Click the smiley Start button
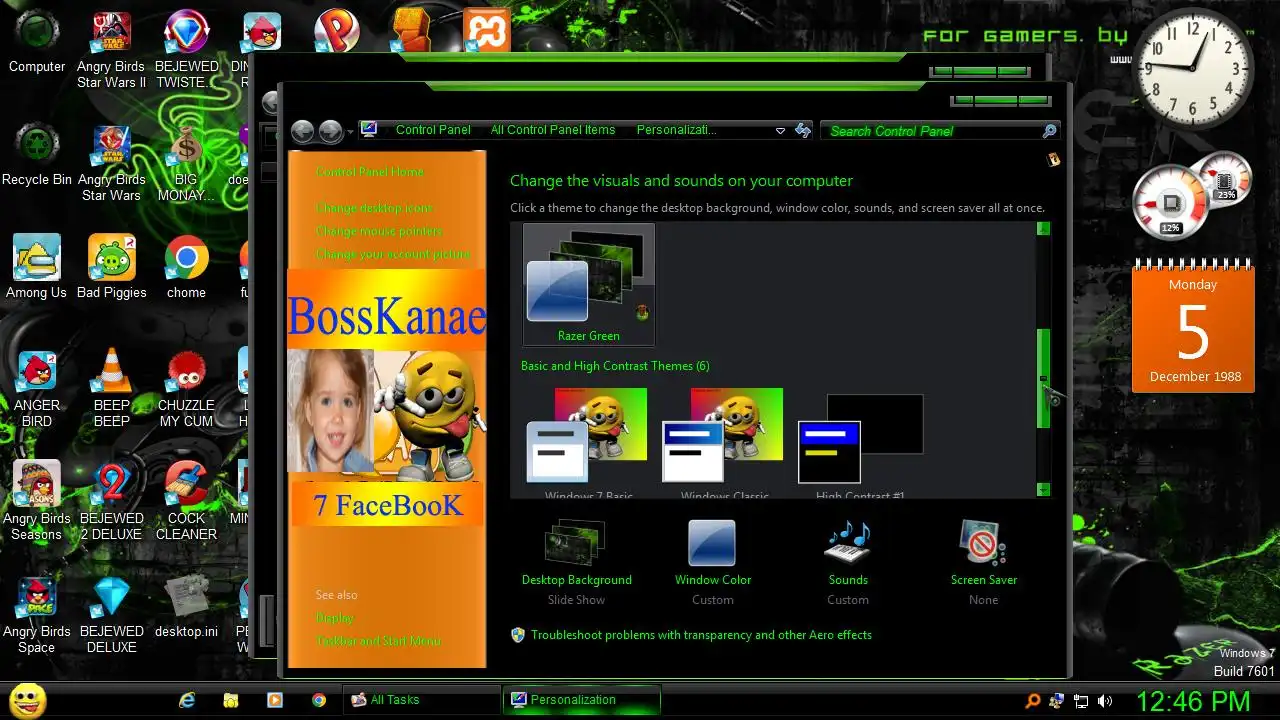This screenshot has height=720, width=1280. 27,700
